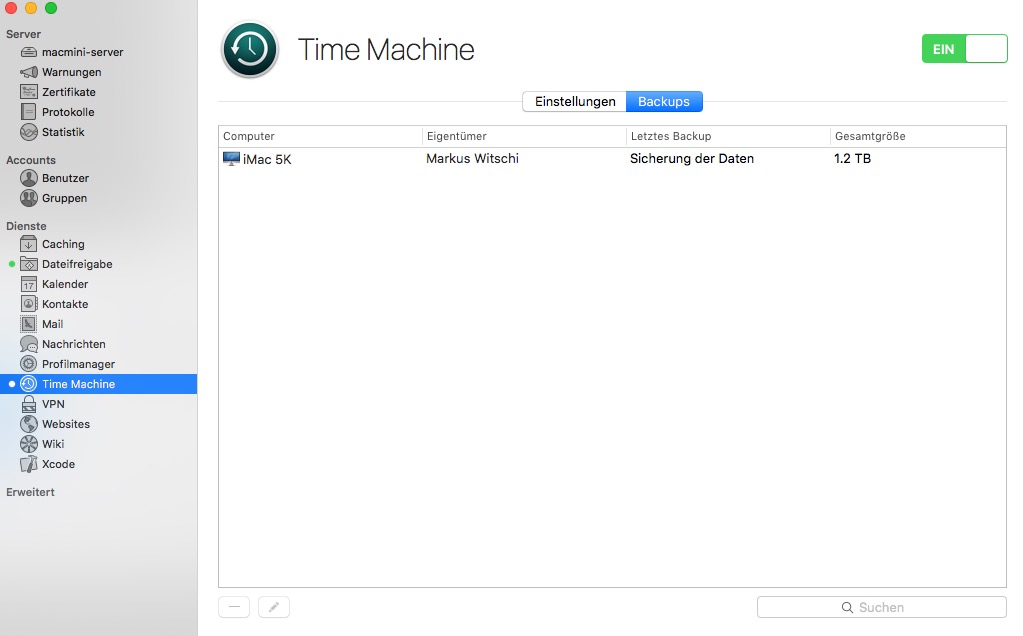Sort by Gesamtgröße column header

click(x=918, y=136)
